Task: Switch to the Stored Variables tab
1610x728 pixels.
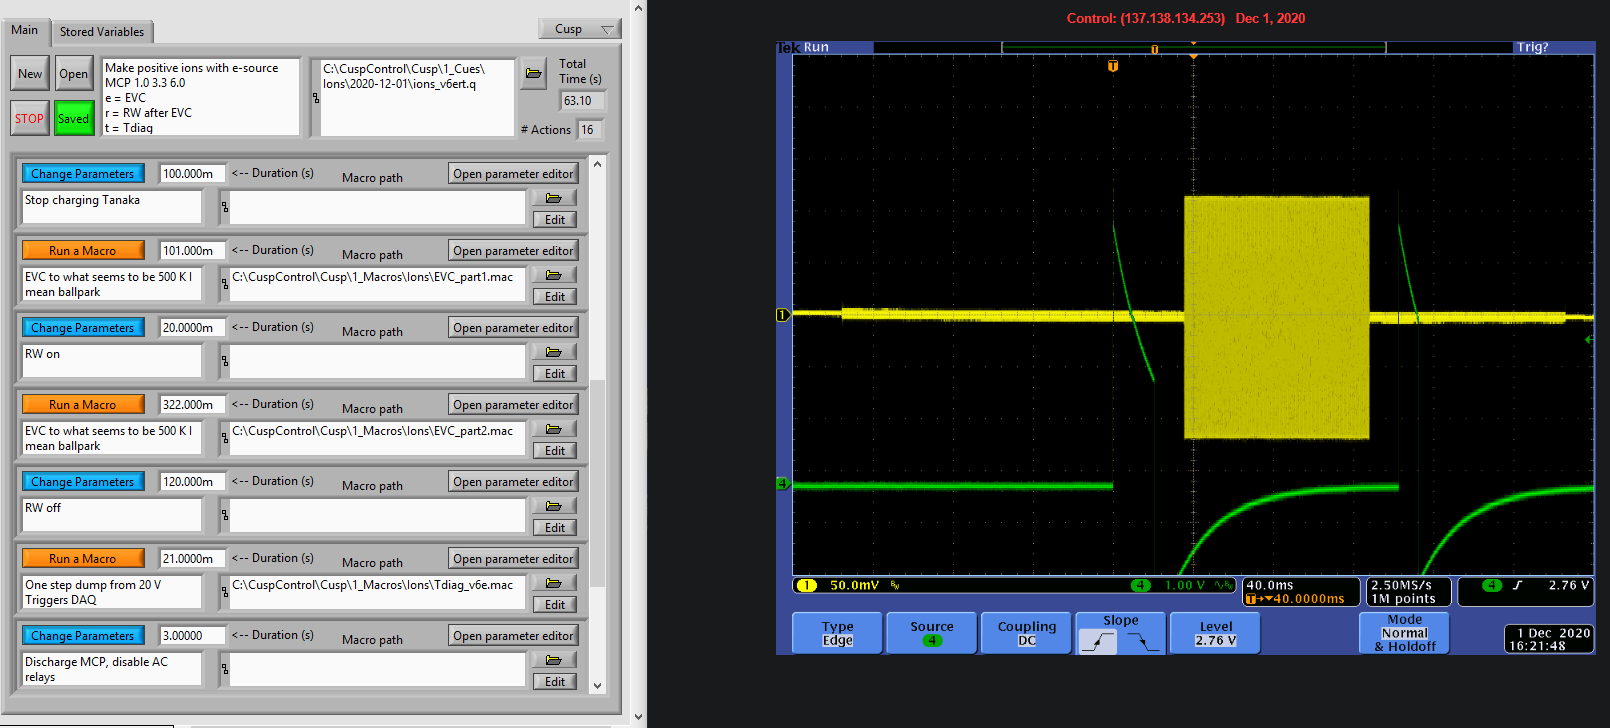Action: pyautogui.click(x=101, y=32)
